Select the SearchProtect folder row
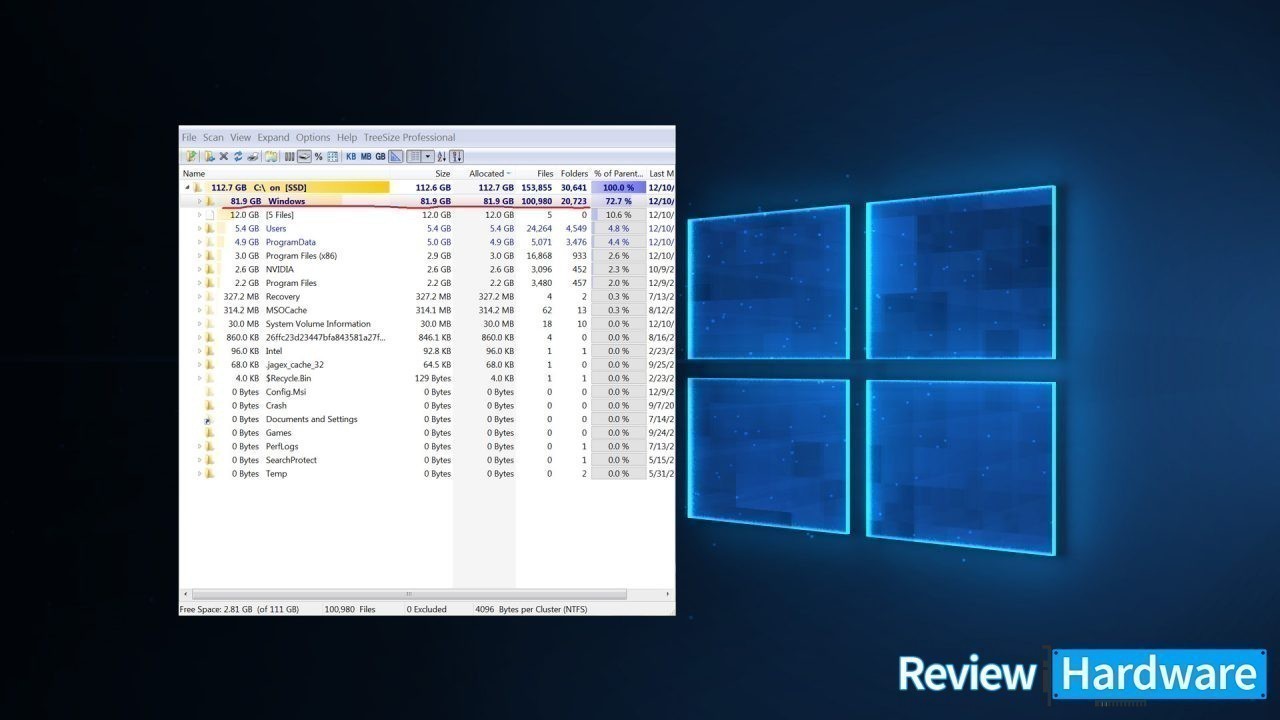This screenshot has width=1280, height=720. click(427, 460)
